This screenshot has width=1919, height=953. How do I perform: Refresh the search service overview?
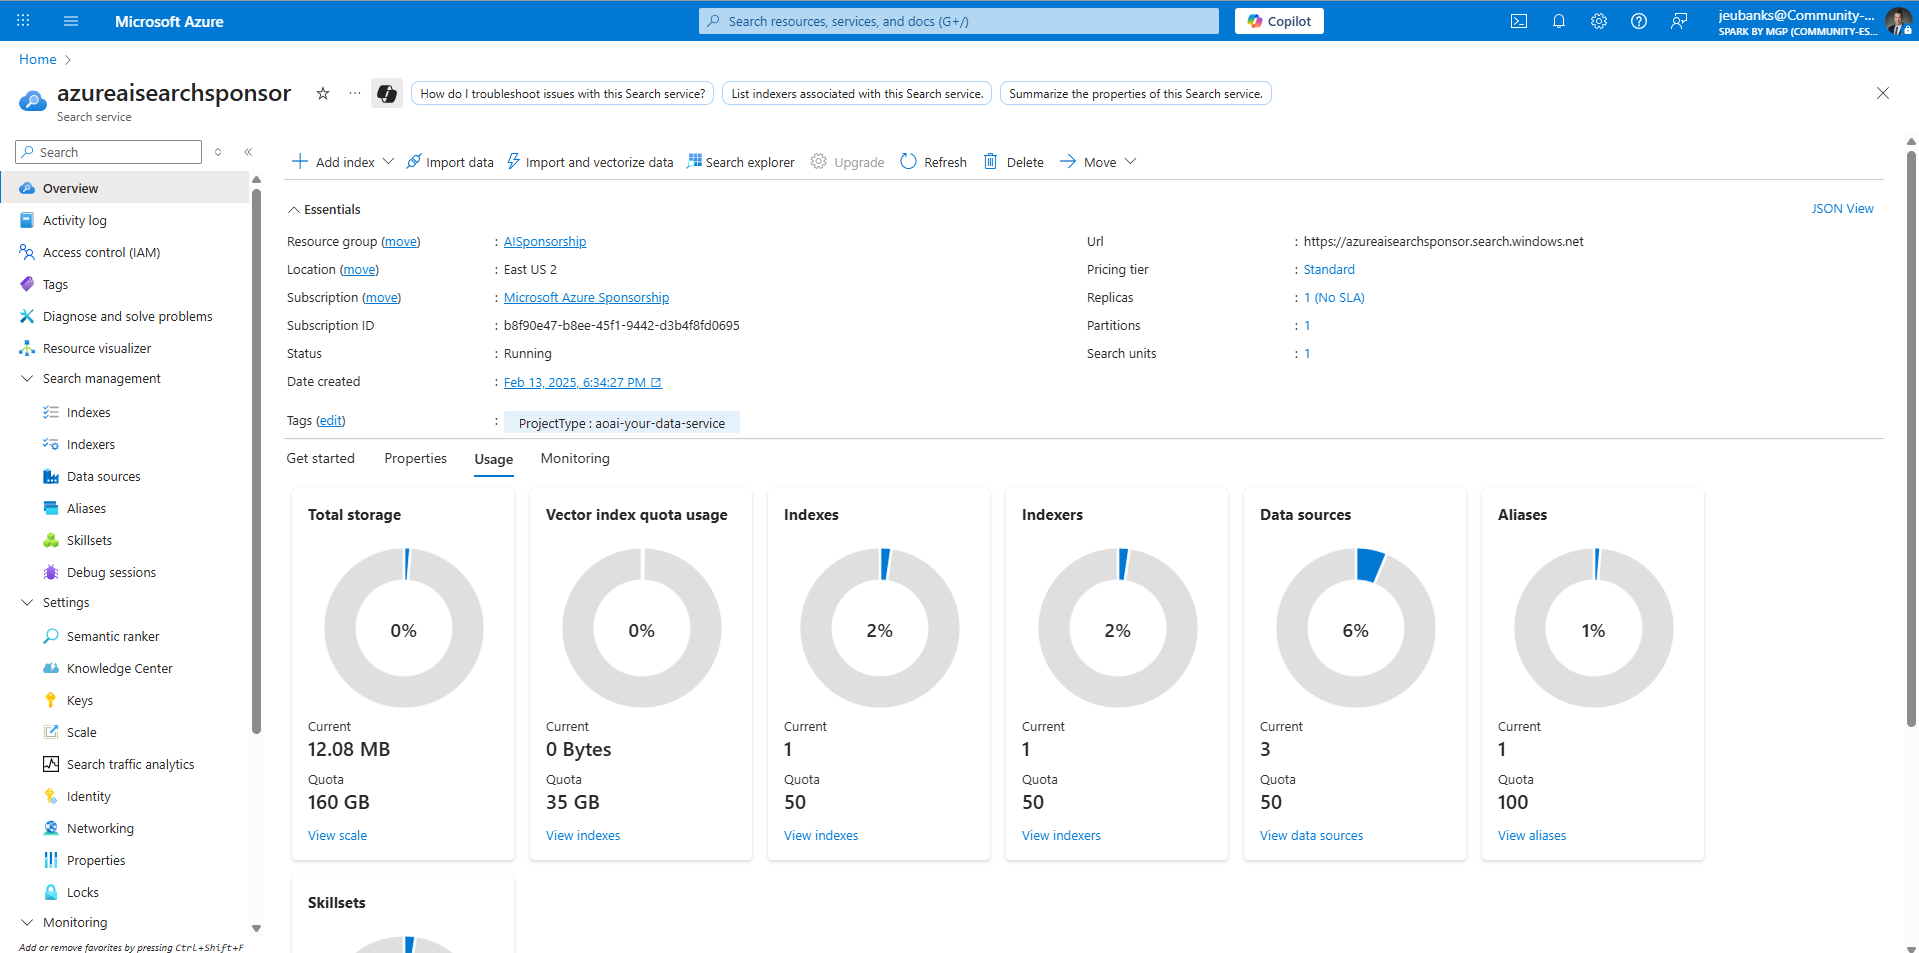934,162
